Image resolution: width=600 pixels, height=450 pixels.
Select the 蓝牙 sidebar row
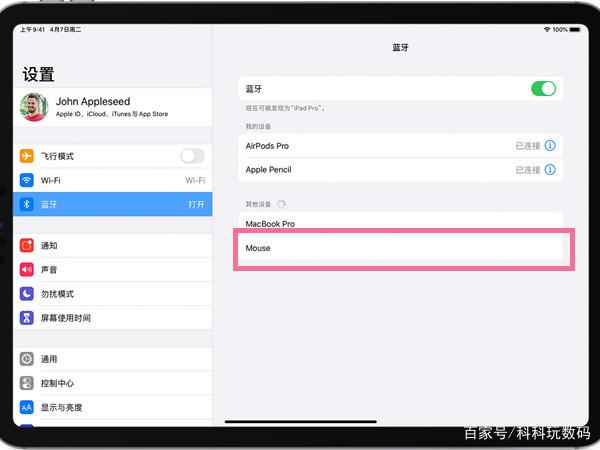point(112,204)
